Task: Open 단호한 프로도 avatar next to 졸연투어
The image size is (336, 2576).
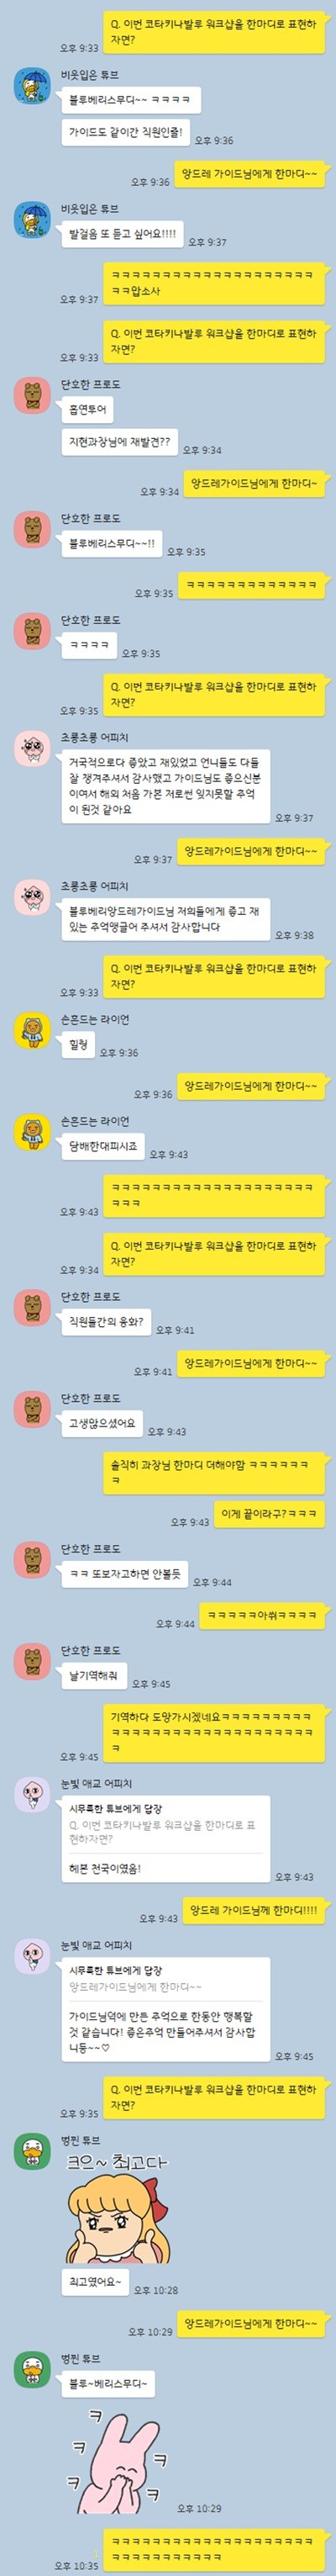Action: (x=32, y=395)
